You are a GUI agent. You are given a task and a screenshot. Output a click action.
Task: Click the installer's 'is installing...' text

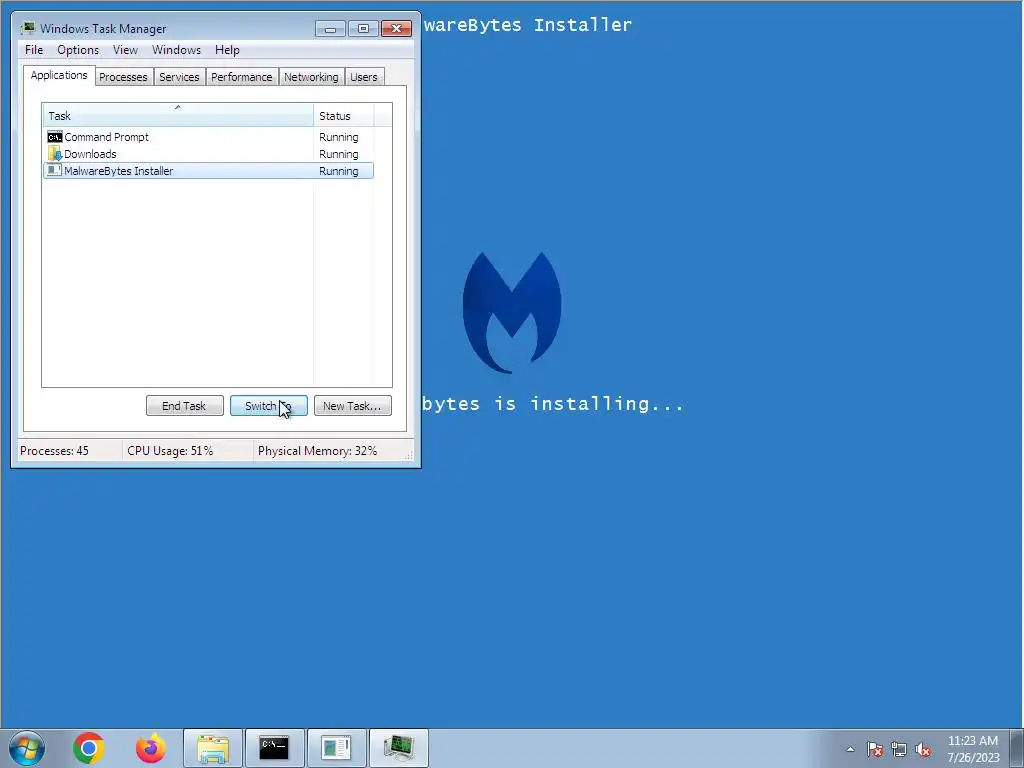click(x=588, y=404)
